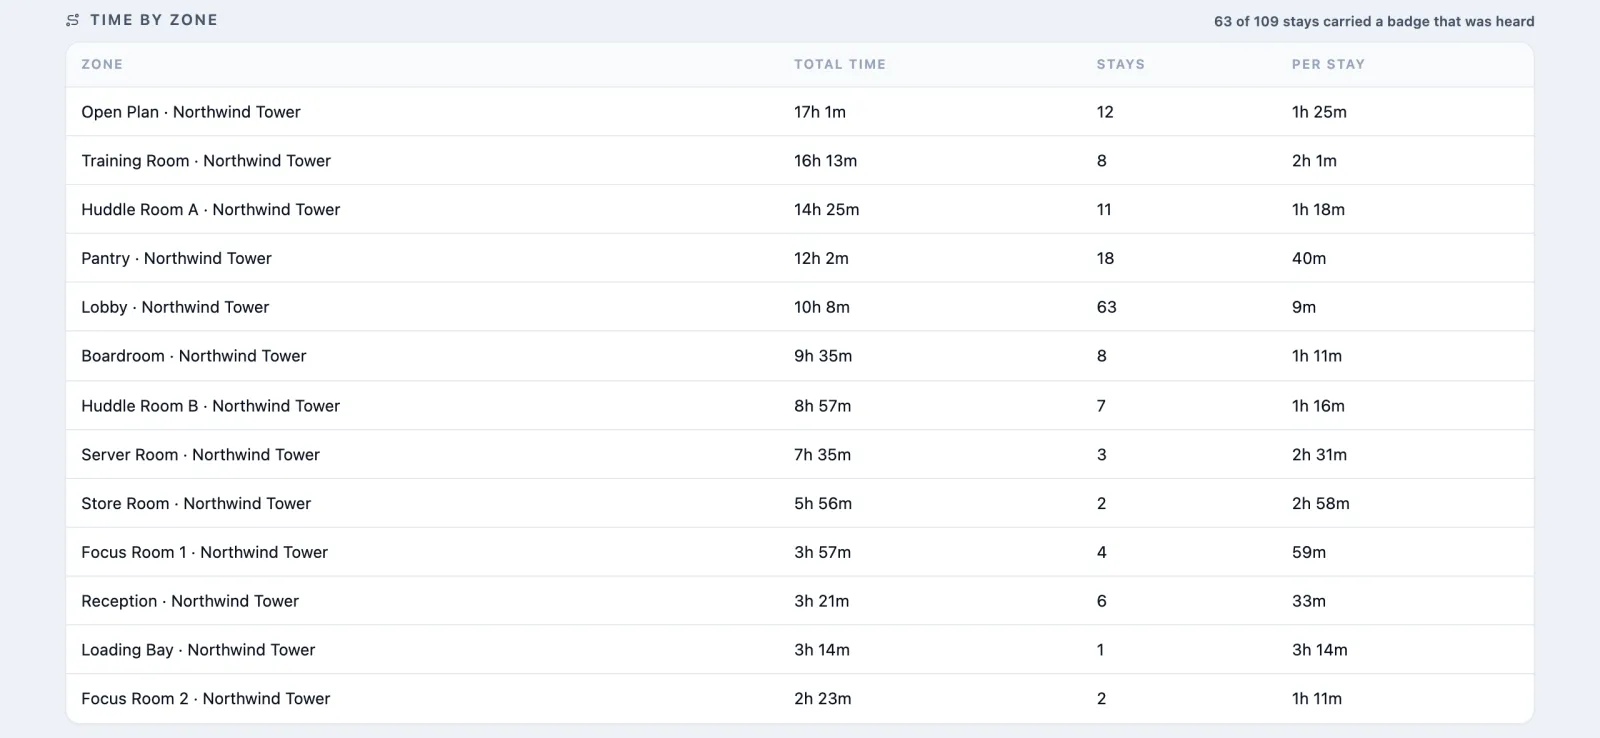Screen dimensions: 1600x738
Task: Click total time value 12h 2m
Action: tap(822, 258)
